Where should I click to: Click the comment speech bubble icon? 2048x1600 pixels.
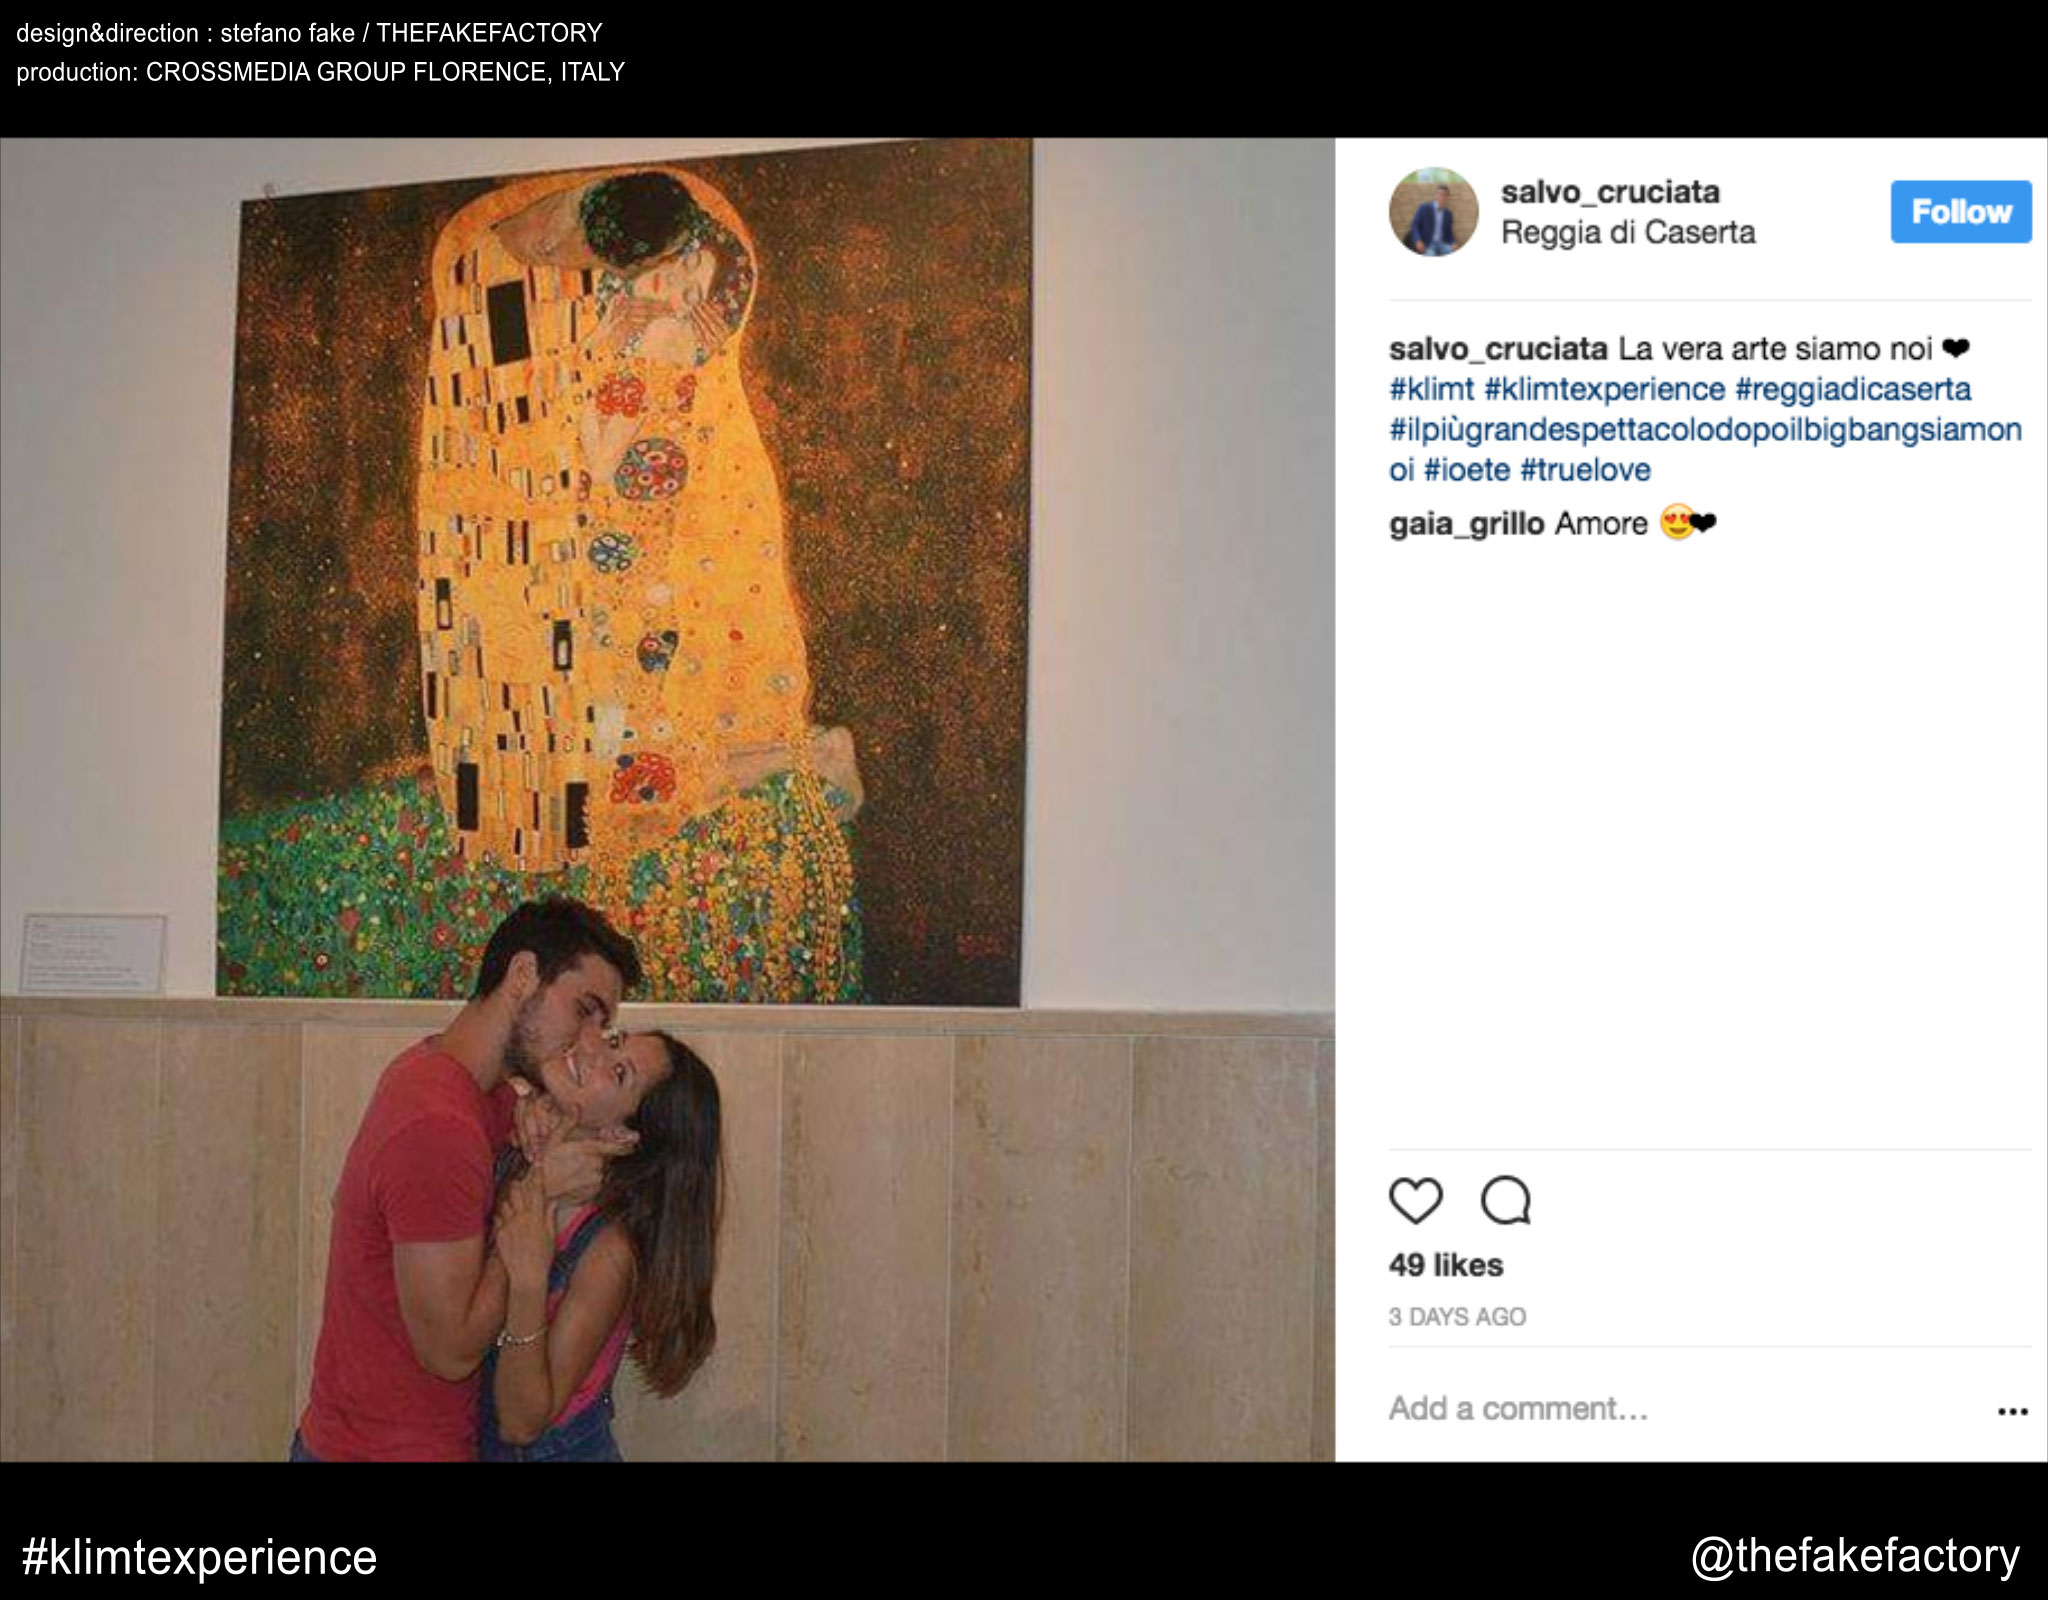[x=1506, y=1200]
